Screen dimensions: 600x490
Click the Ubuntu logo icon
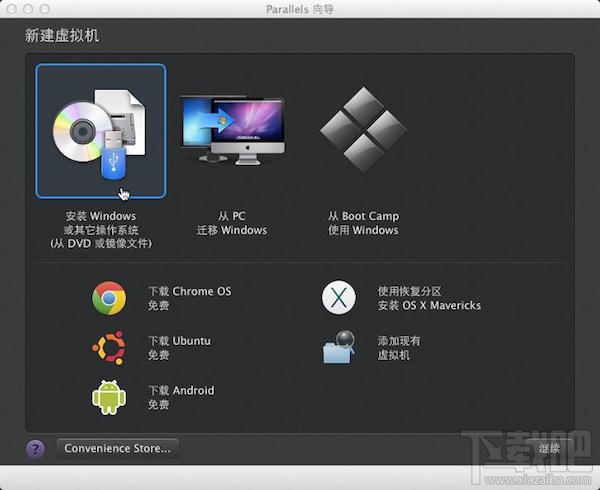point(109,347)
